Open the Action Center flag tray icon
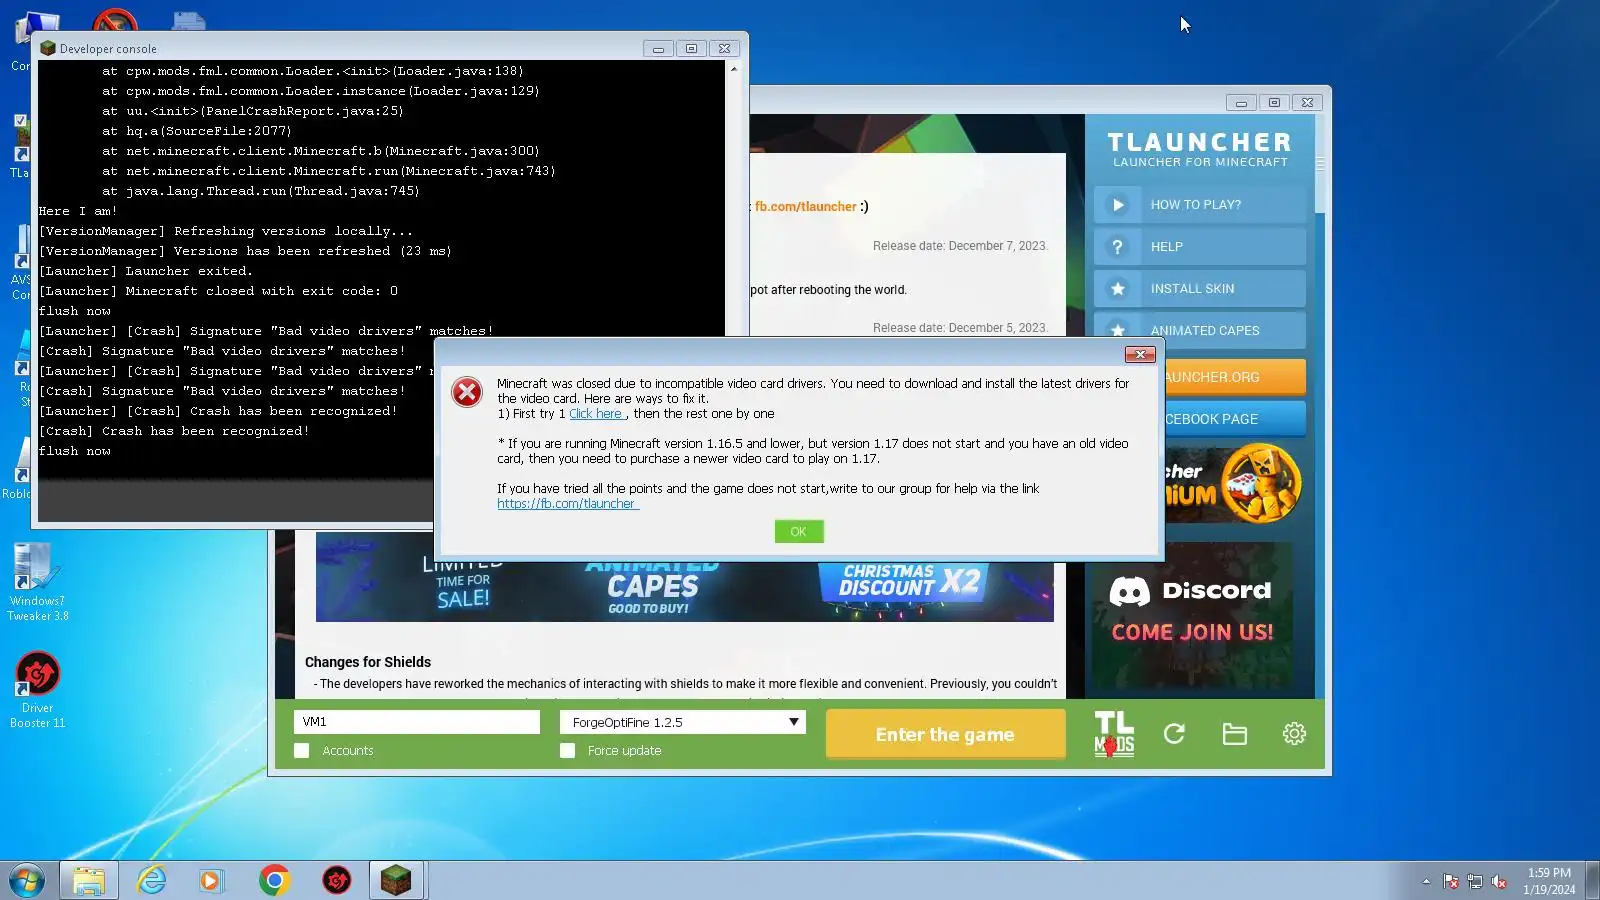Screen dimensions: 1600x900 click(1451, 881)
